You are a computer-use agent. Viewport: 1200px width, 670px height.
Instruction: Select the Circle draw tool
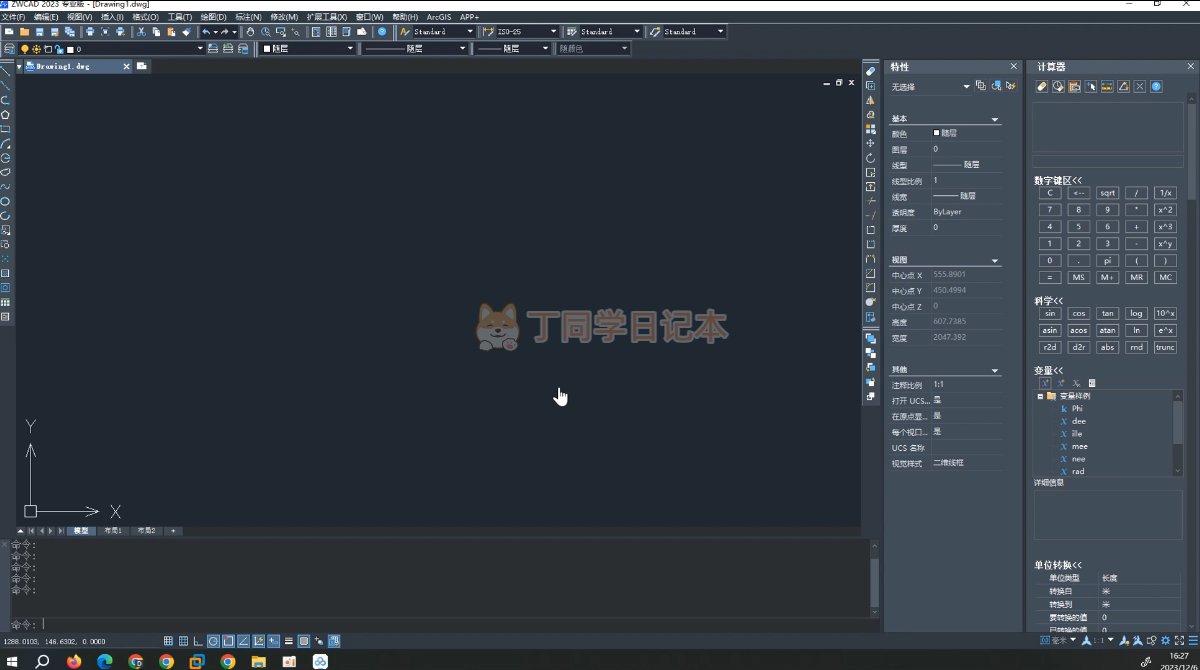pos(6,201)
